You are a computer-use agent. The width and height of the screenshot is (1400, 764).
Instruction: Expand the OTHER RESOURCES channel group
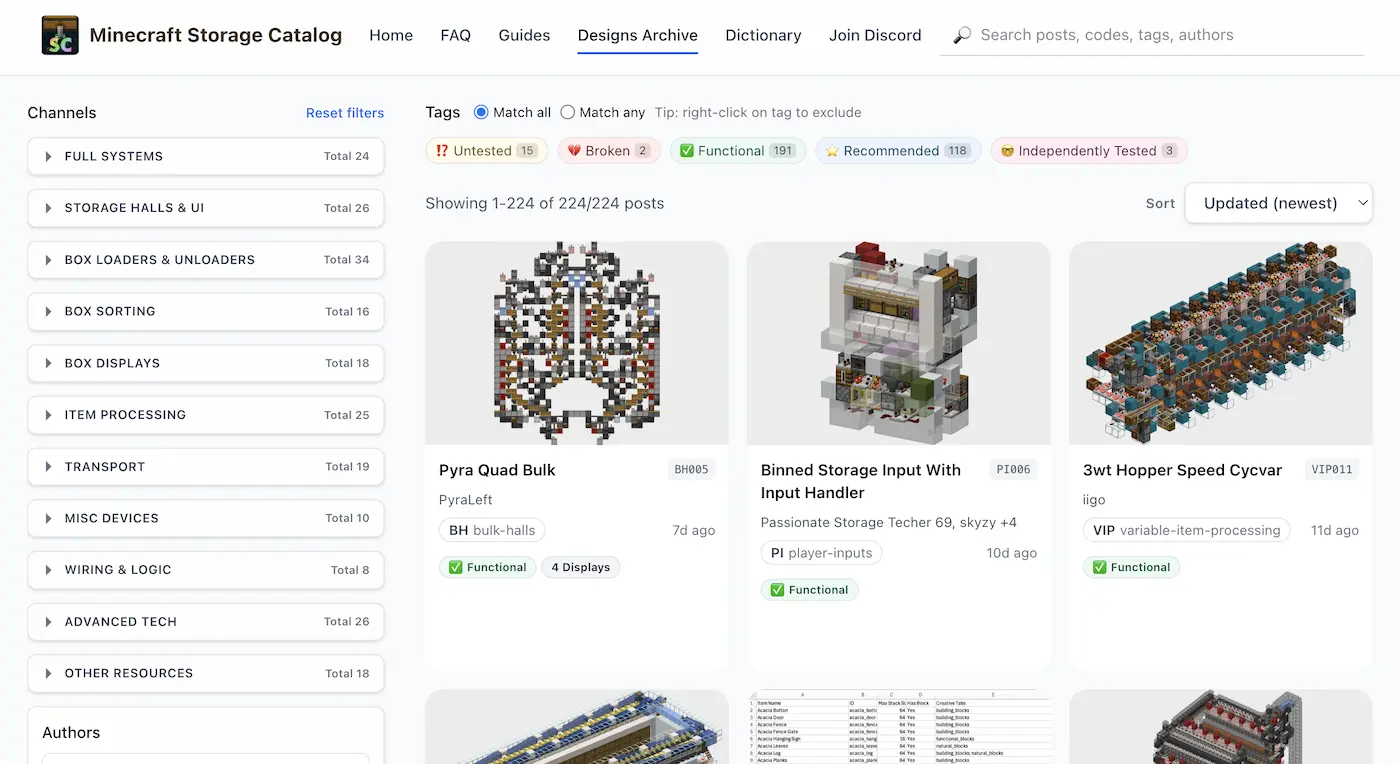[206, 673]
